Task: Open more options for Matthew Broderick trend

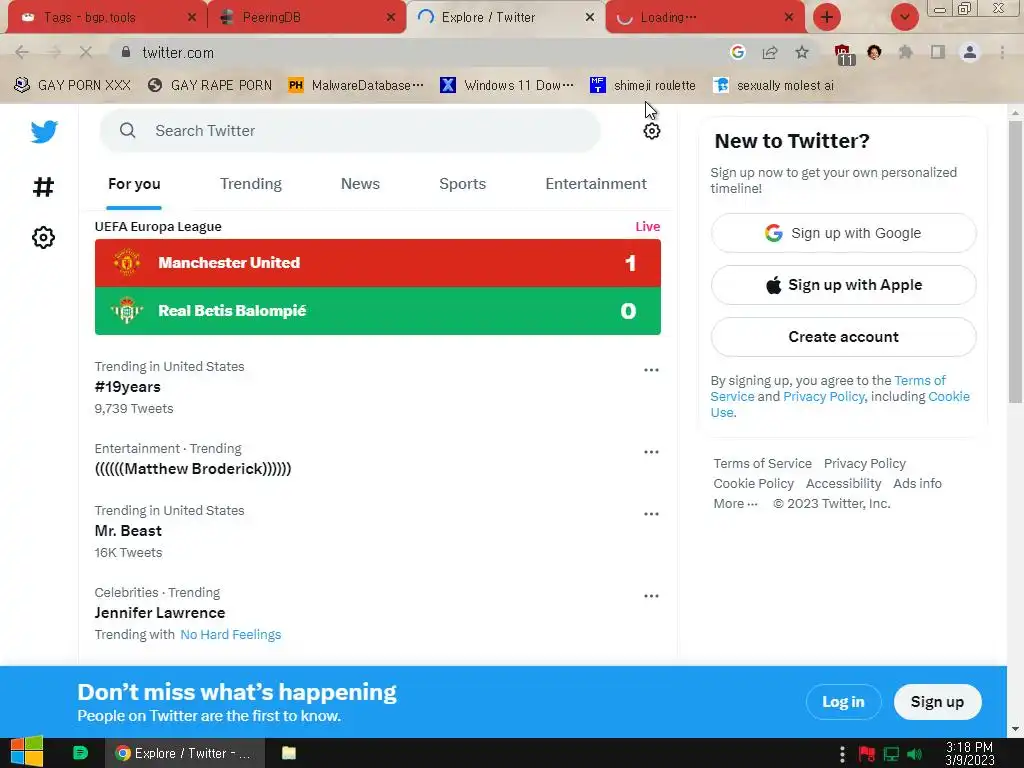Action: tap(651, 452)
